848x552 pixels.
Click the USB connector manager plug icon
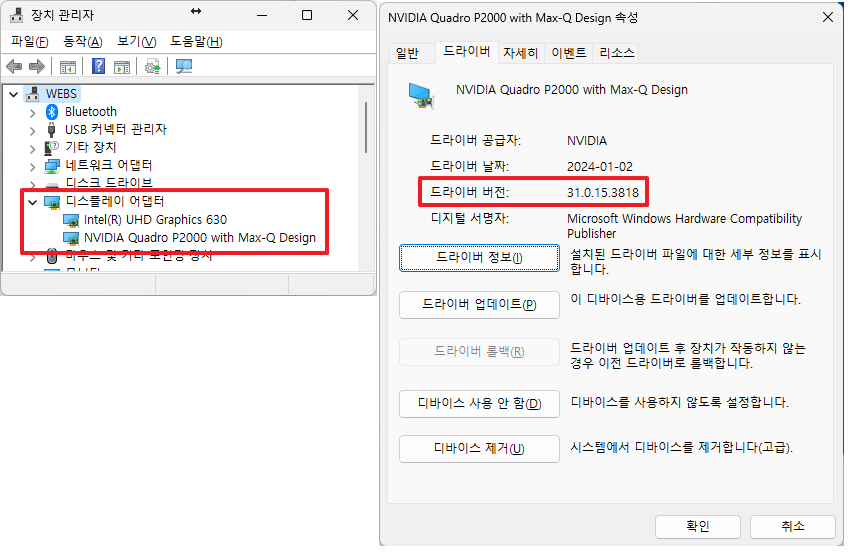(51, 130)
